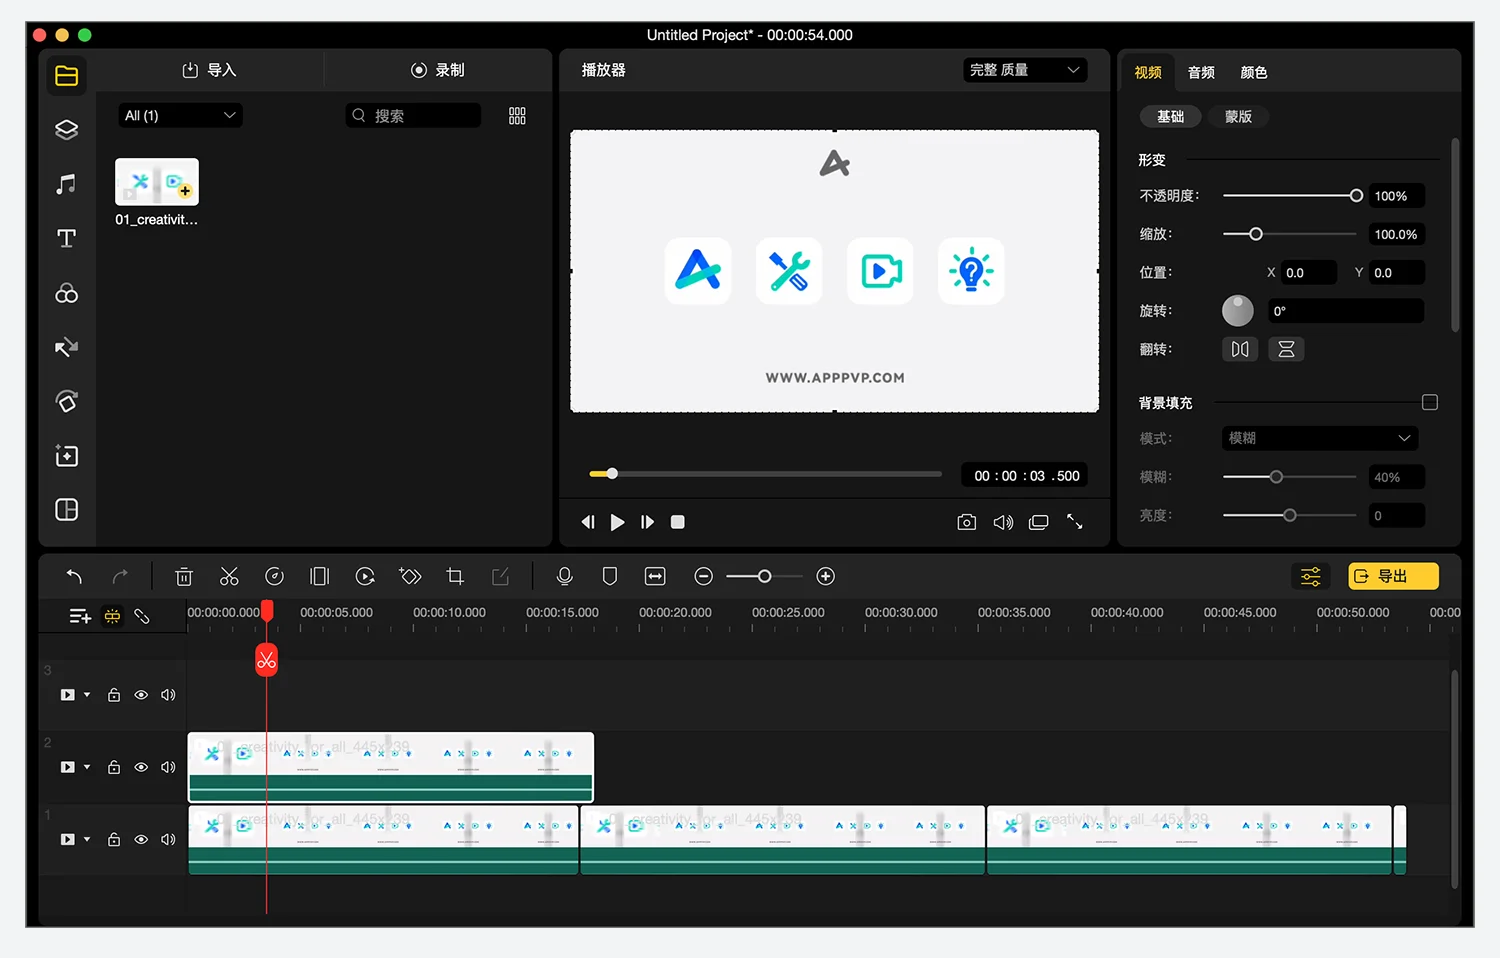This screenshot has width=1500, height=958.
Task: Open the text titles panel
Action: 67,238
